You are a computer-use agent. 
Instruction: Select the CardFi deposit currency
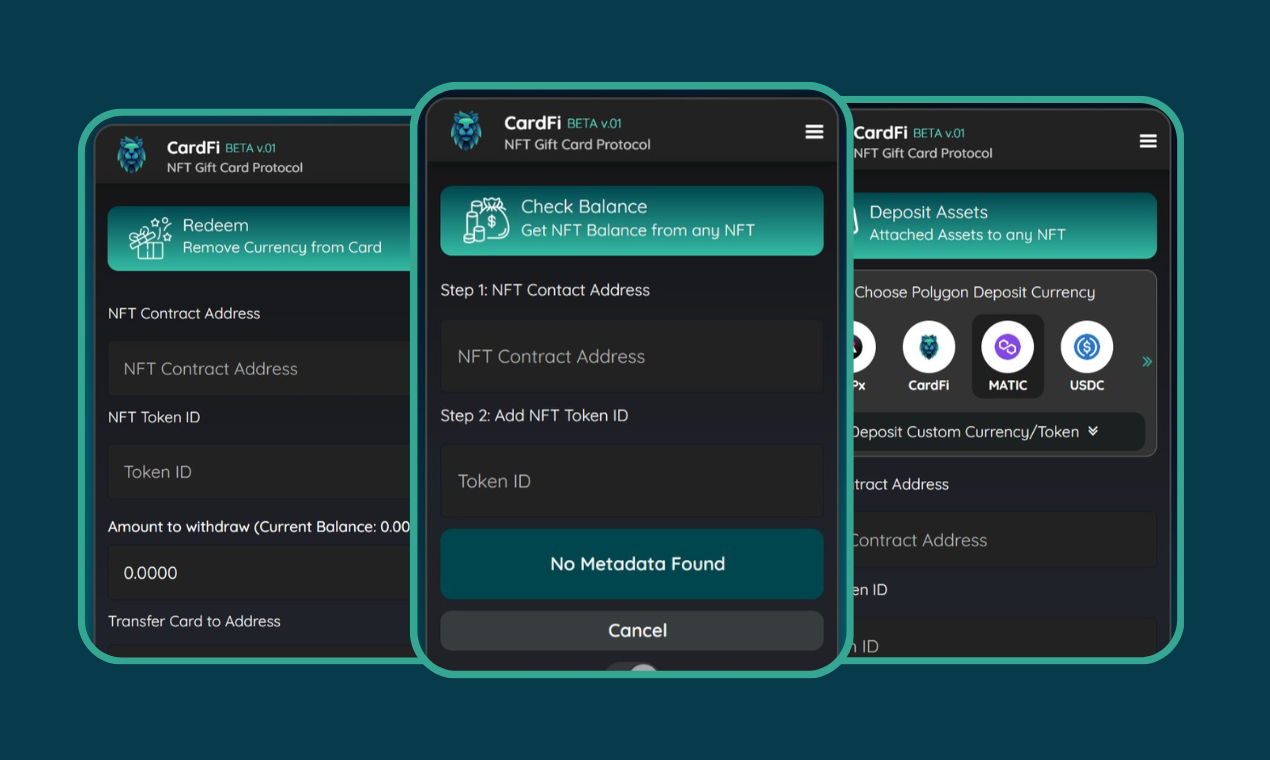[929, 358]
